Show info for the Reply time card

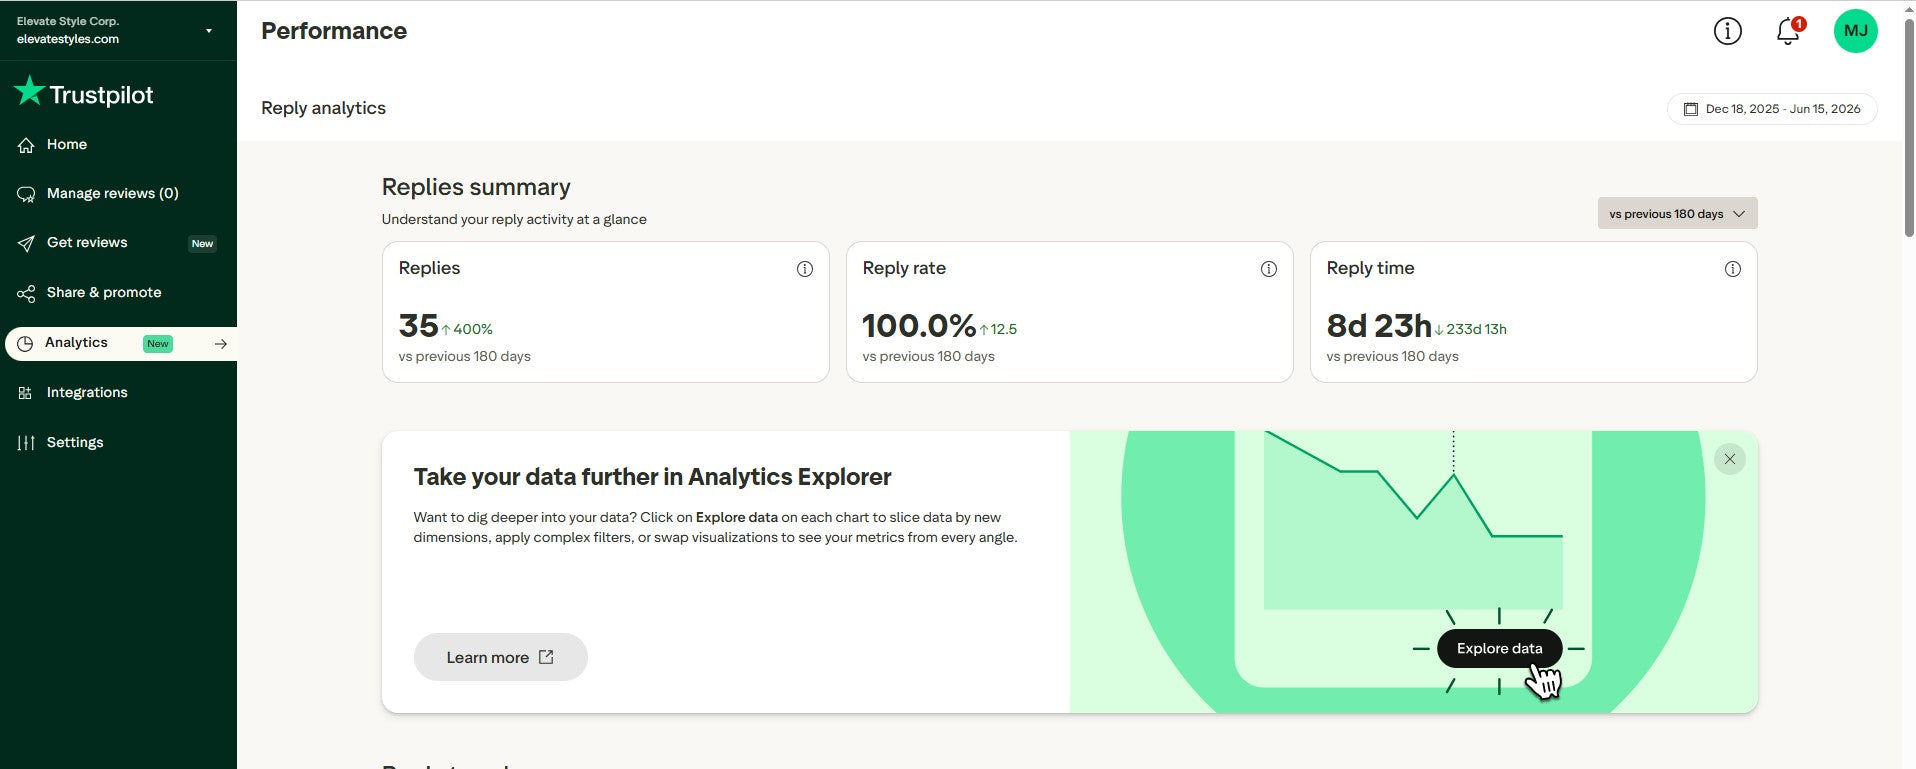(x=1732, y=269)
